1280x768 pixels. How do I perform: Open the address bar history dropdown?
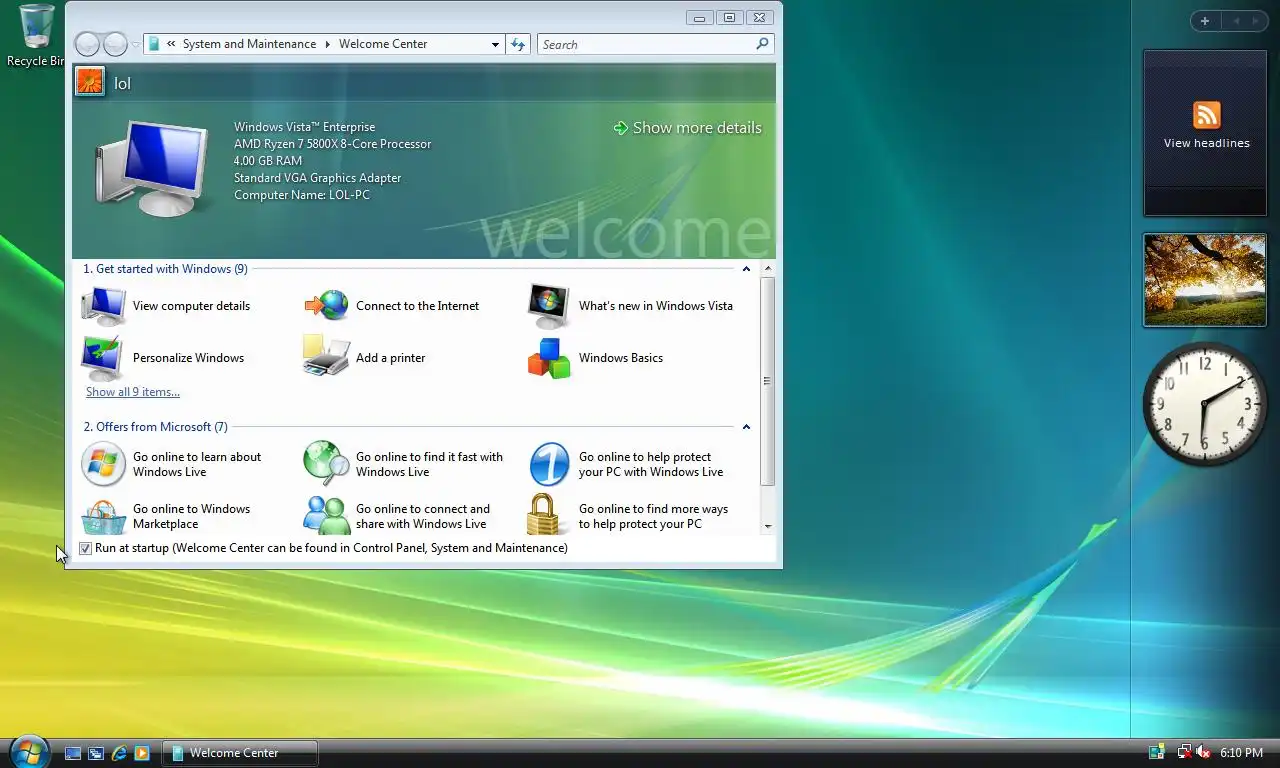[495, 44]
